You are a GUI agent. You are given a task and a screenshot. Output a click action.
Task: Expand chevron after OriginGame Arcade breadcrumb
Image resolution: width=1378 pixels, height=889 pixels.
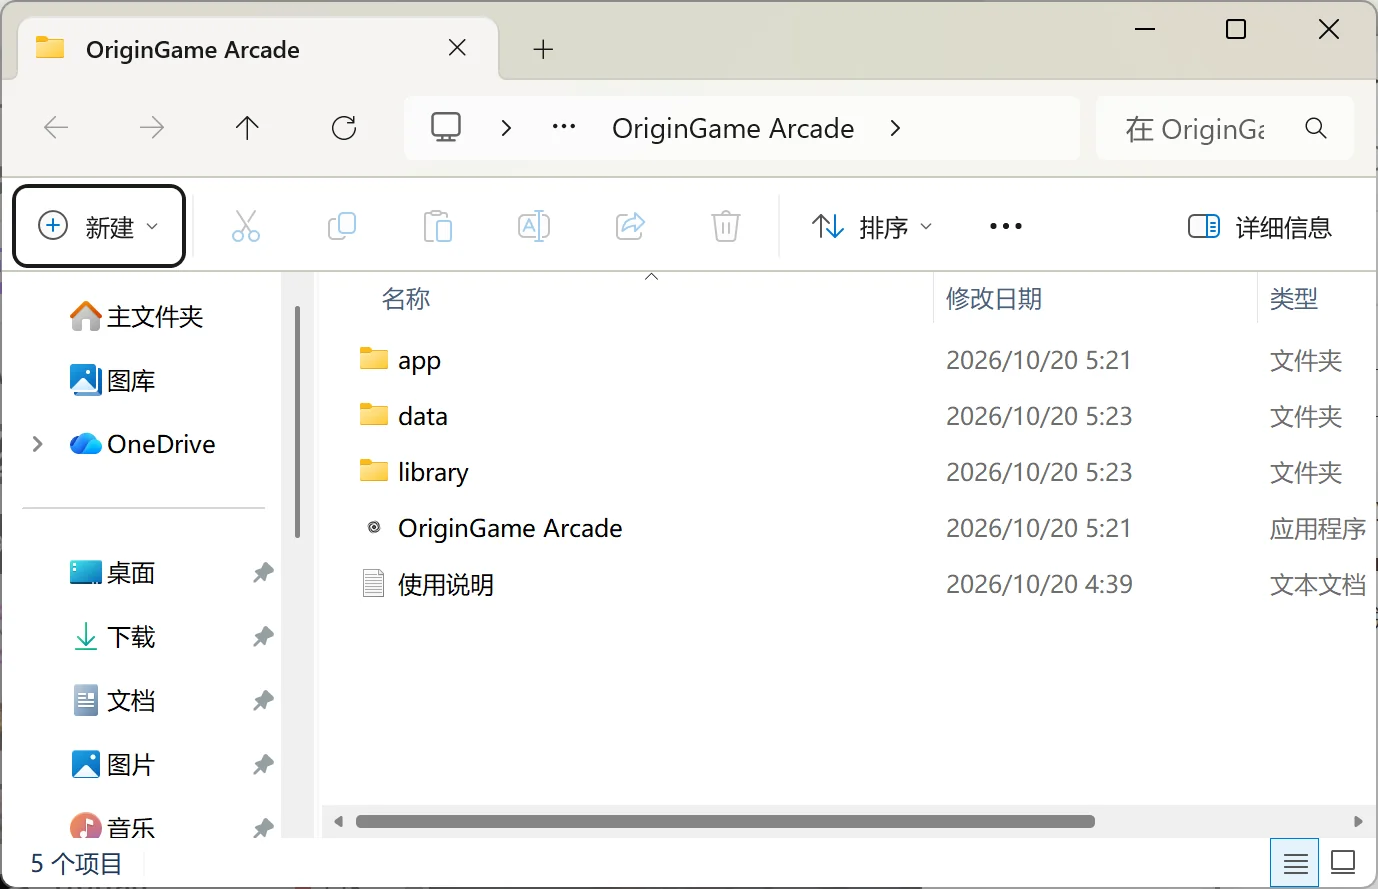(x=895, y=128)
